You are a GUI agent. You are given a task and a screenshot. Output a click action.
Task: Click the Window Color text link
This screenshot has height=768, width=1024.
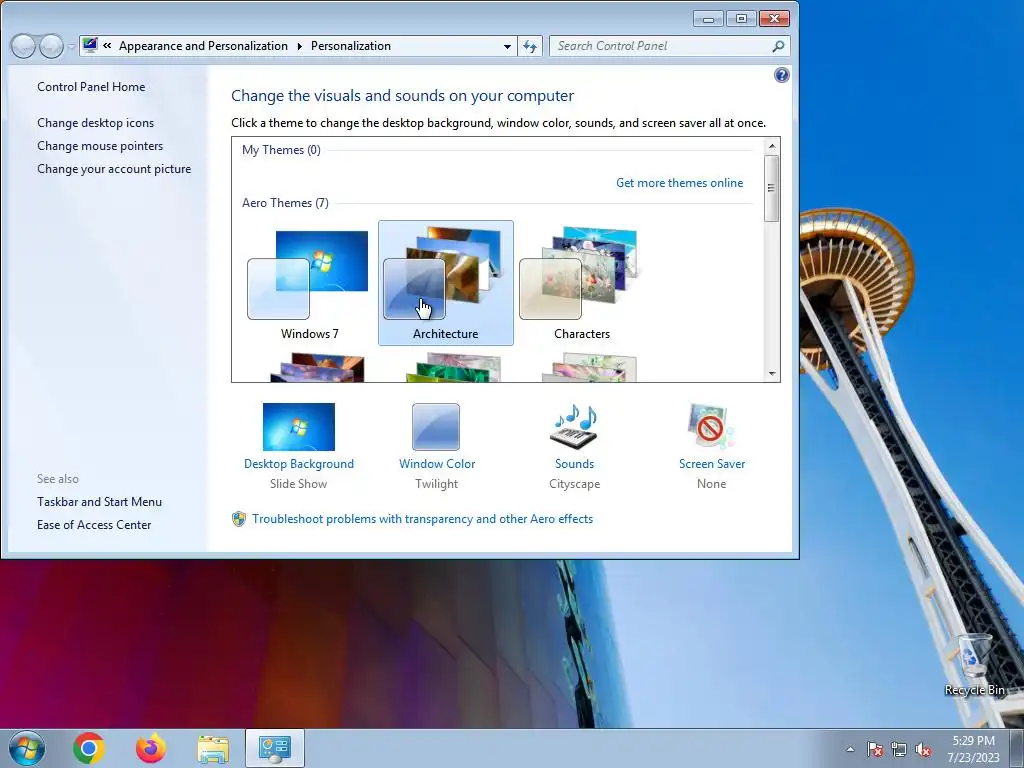point(437,464)
